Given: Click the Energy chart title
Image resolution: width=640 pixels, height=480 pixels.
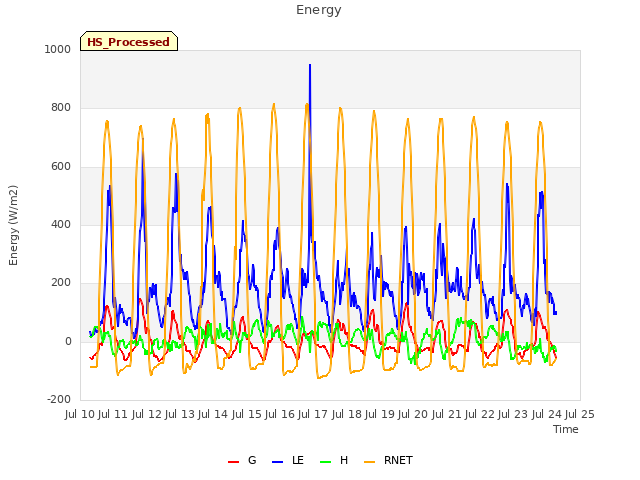Looking at the screenshot, I should 319,10.
